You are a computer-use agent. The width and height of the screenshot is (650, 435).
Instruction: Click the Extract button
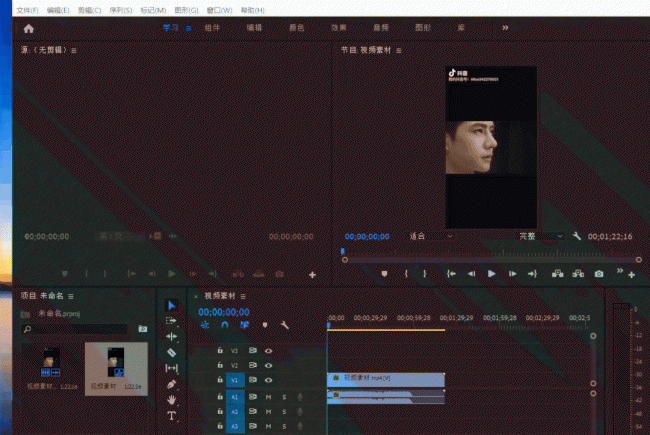[x=578, y=274]
